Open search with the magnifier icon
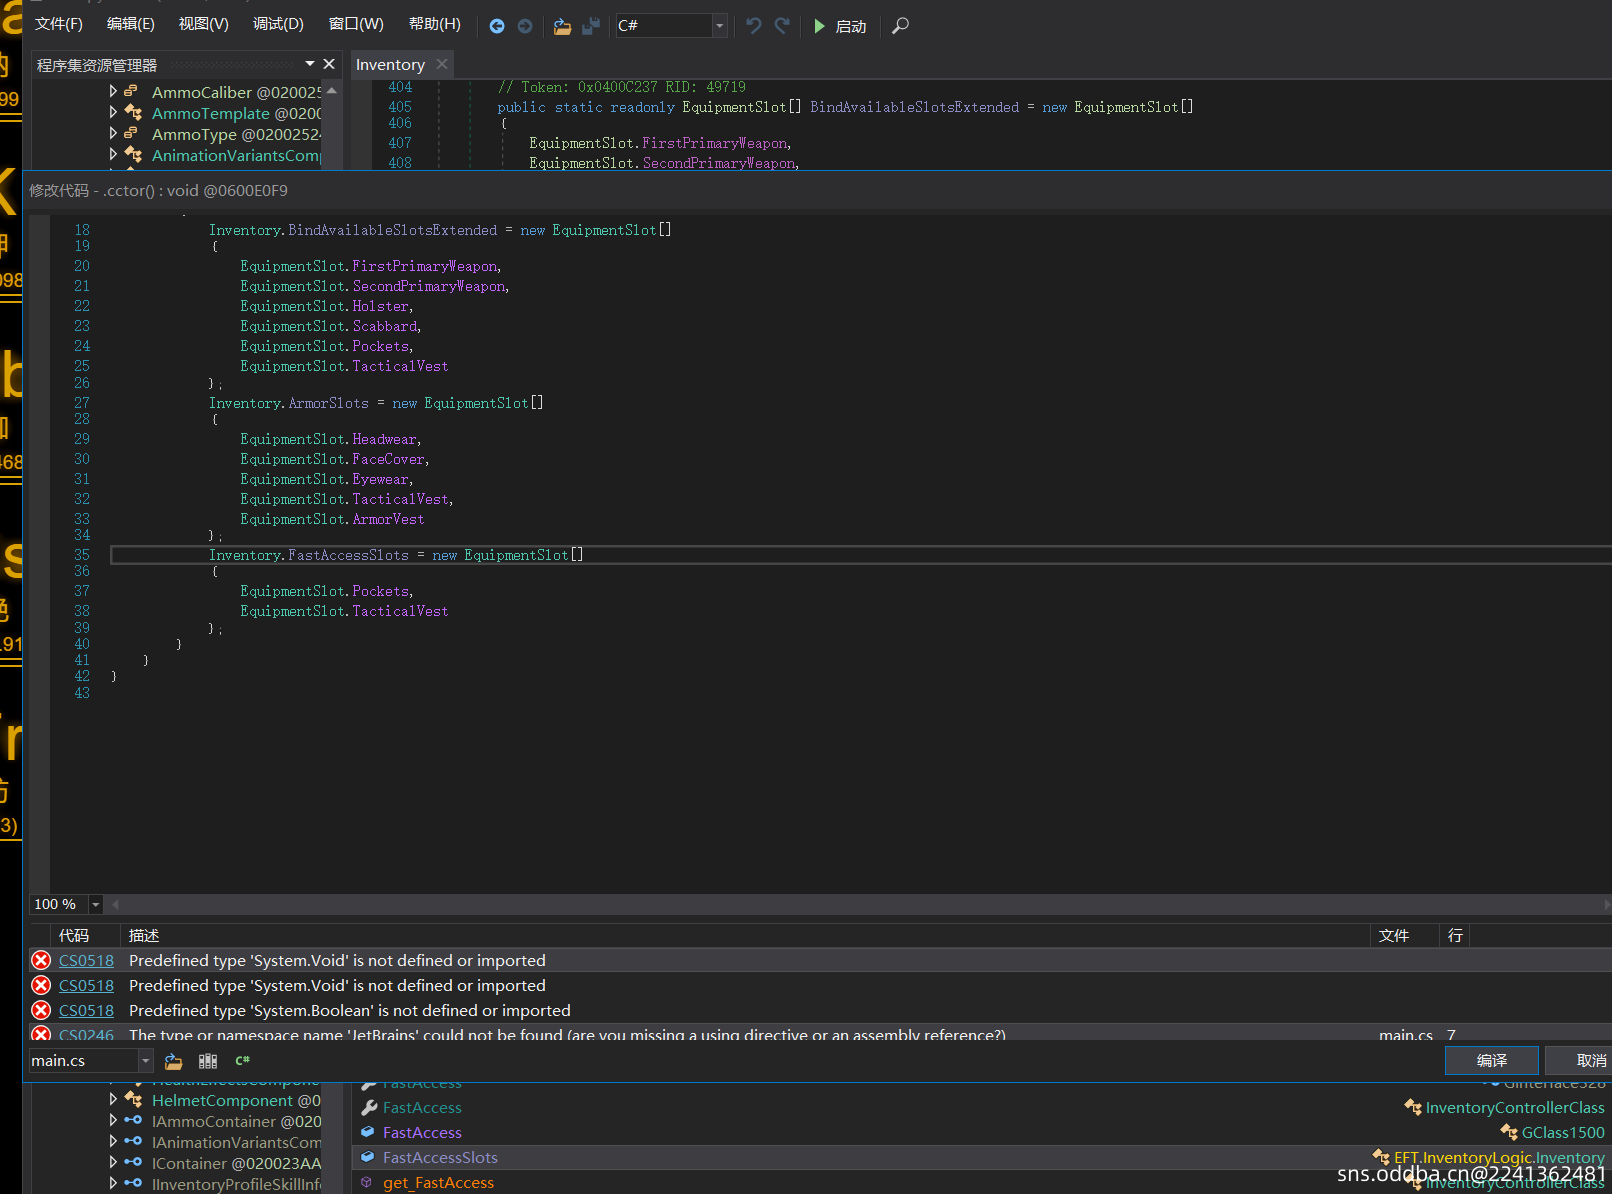This screenshot has height=1194, width=1612. [900, 26]
